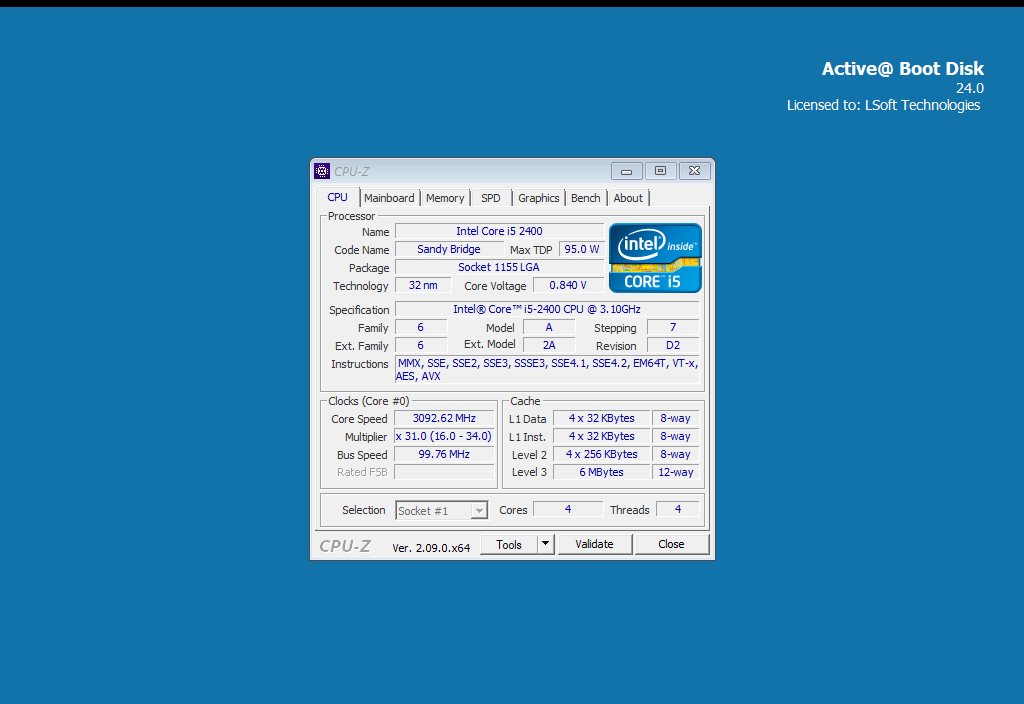Click the Cores count field
The width and height of the screenshot is (1024, 704).
pyautogui.click(x=568, y=509)
